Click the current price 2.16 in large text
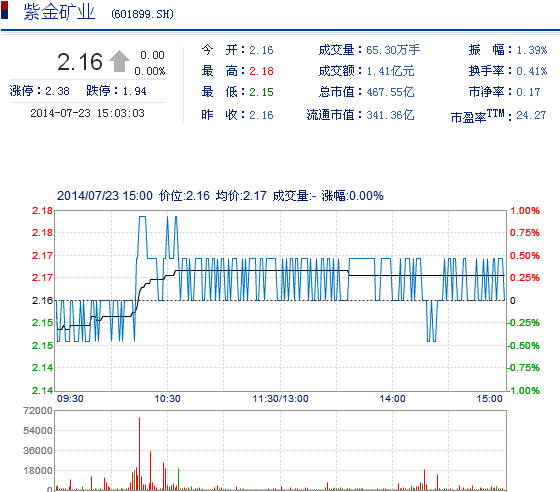 (x=80, y=62)
